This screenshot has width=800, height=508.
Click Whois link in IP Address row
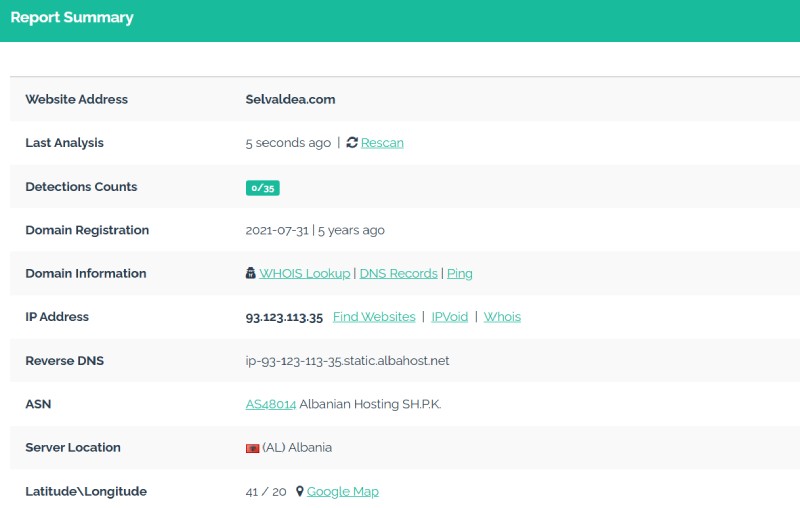point(502,317)
